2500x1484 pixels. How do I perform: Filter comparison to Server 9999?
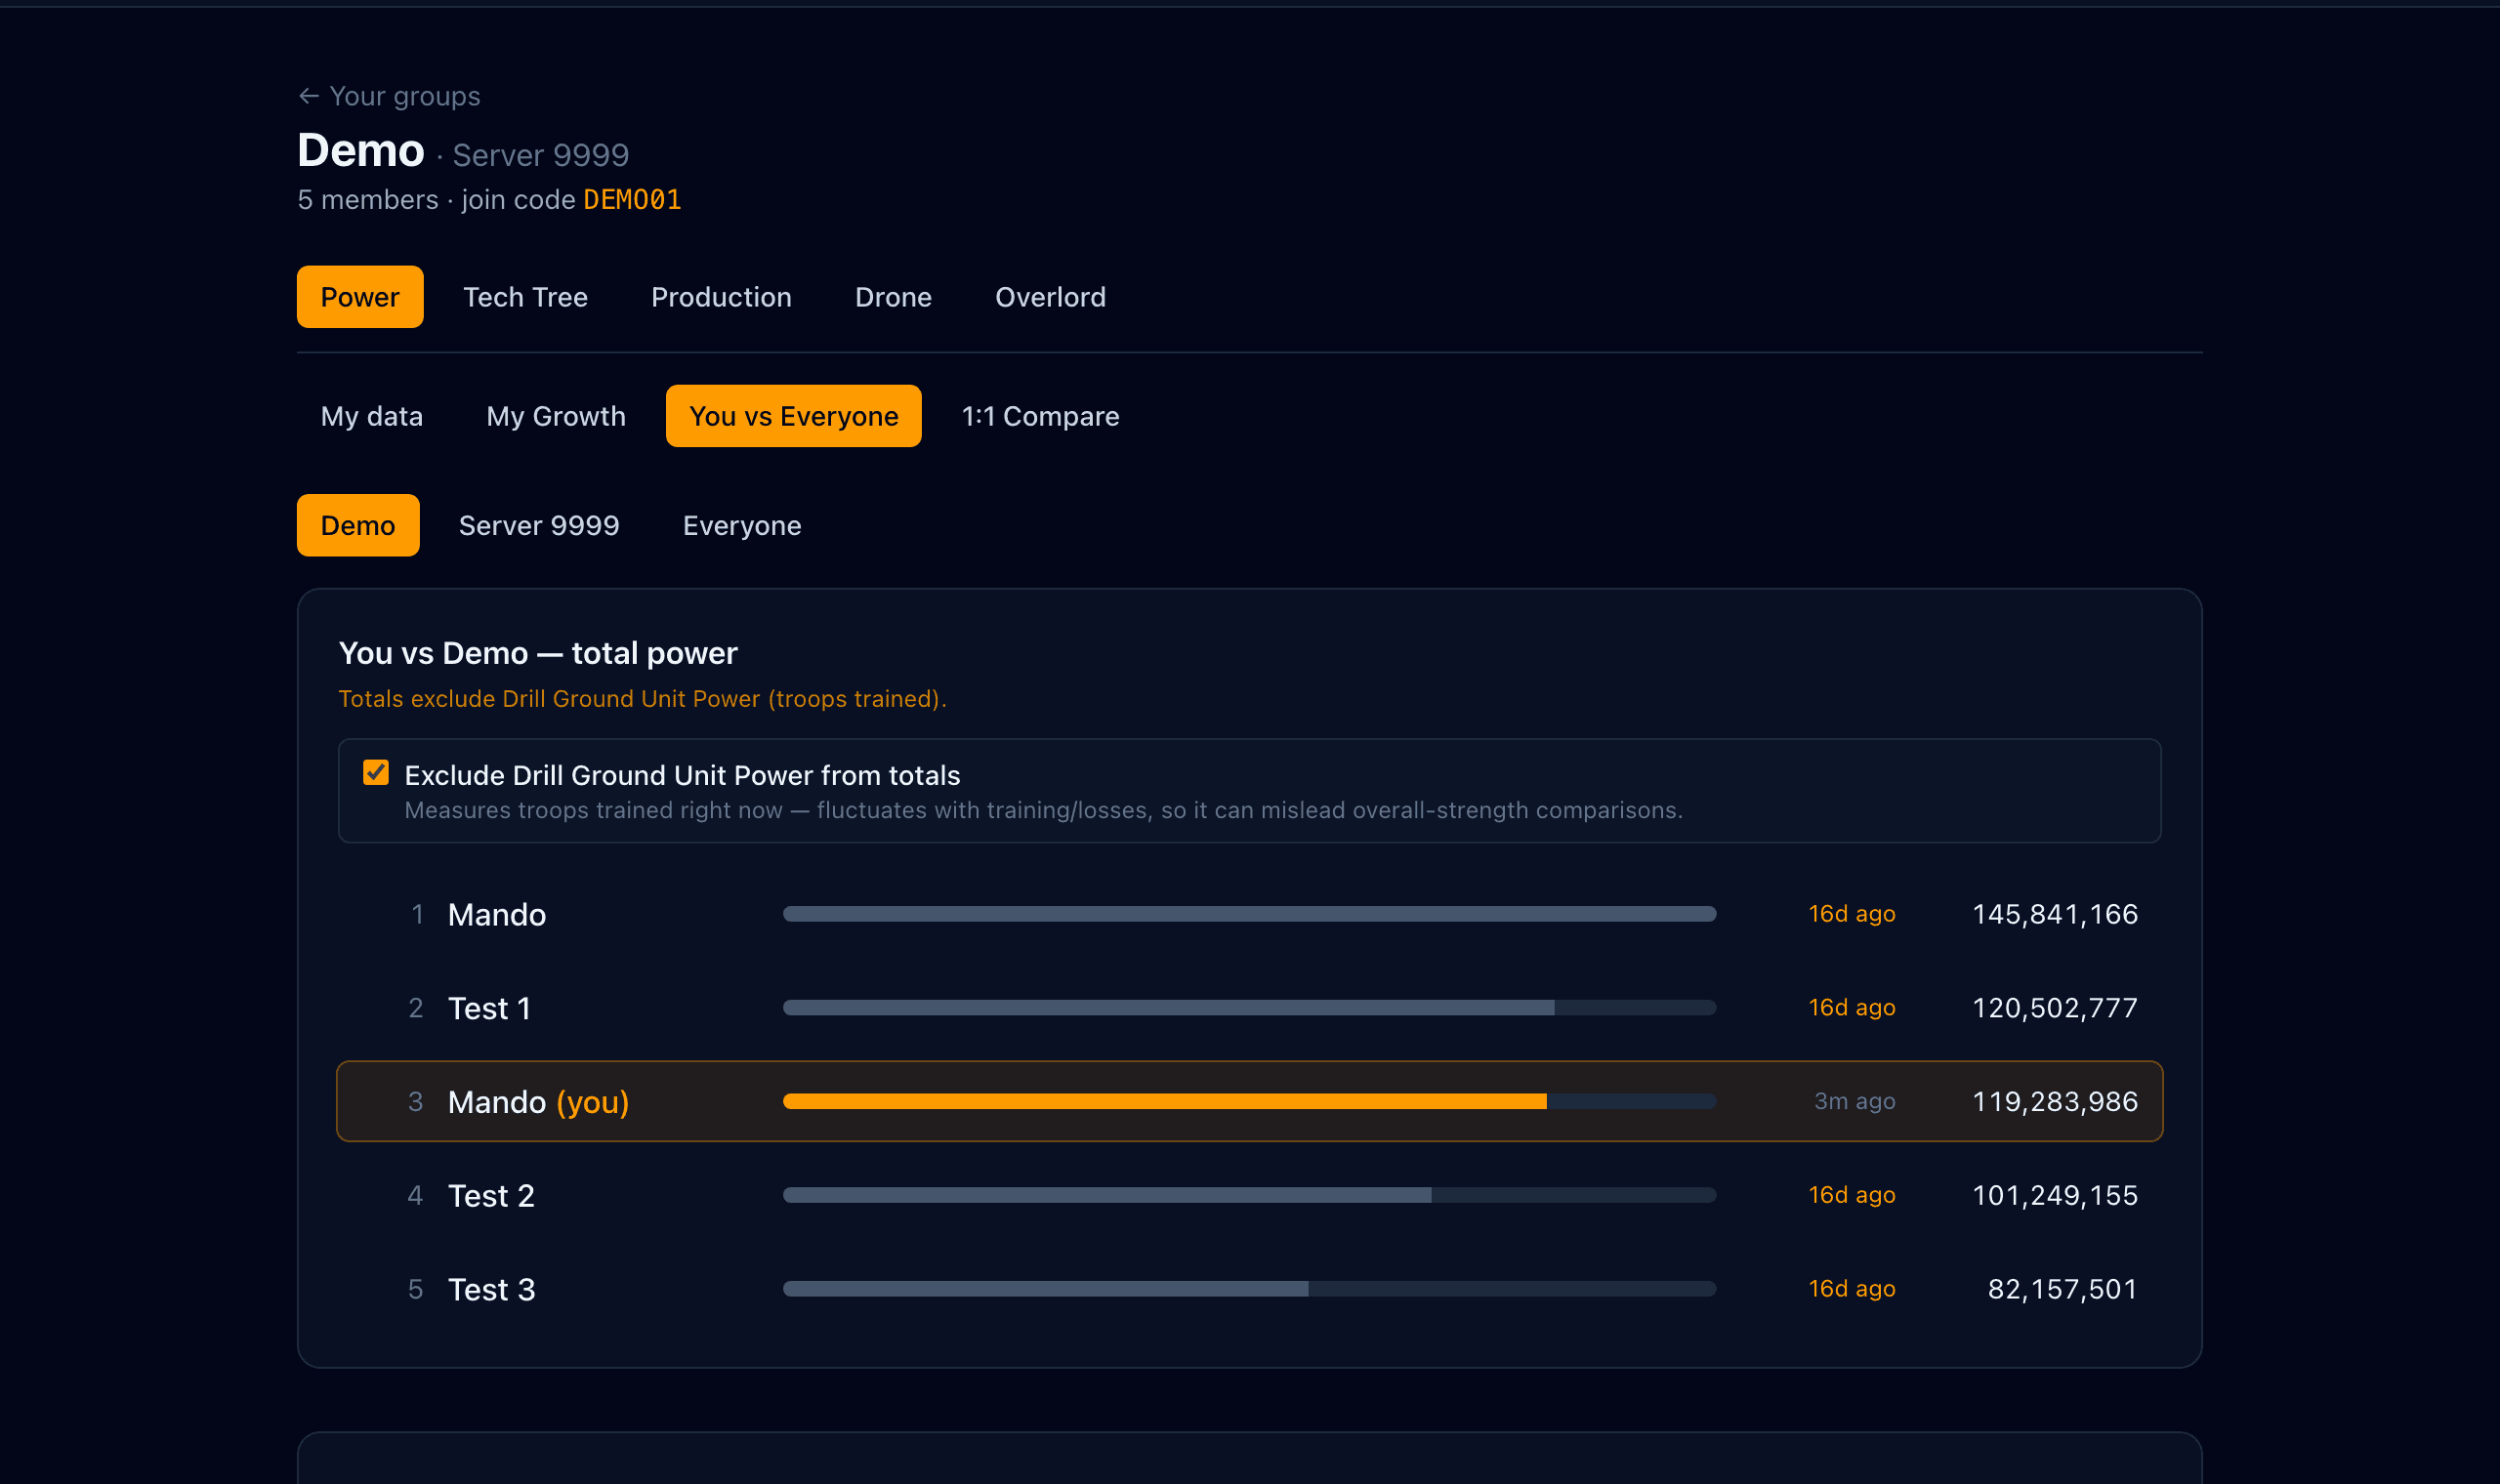tap(539, 525)
